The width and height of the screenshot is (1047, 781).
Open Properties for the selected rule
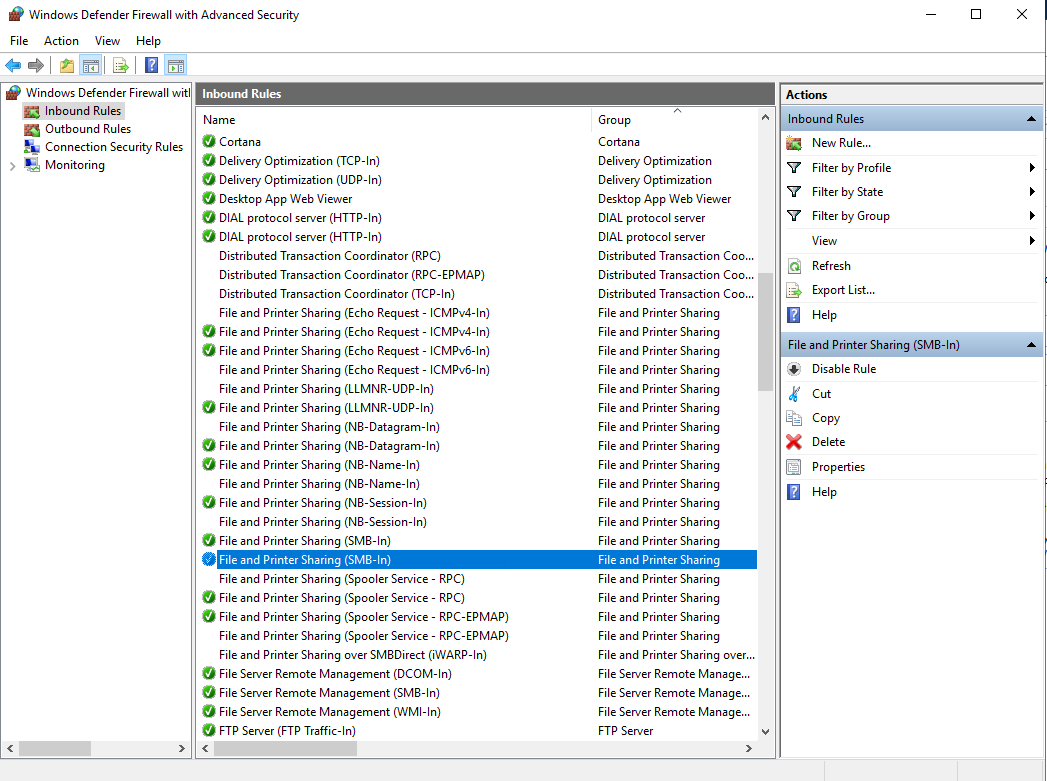point(838,467)
